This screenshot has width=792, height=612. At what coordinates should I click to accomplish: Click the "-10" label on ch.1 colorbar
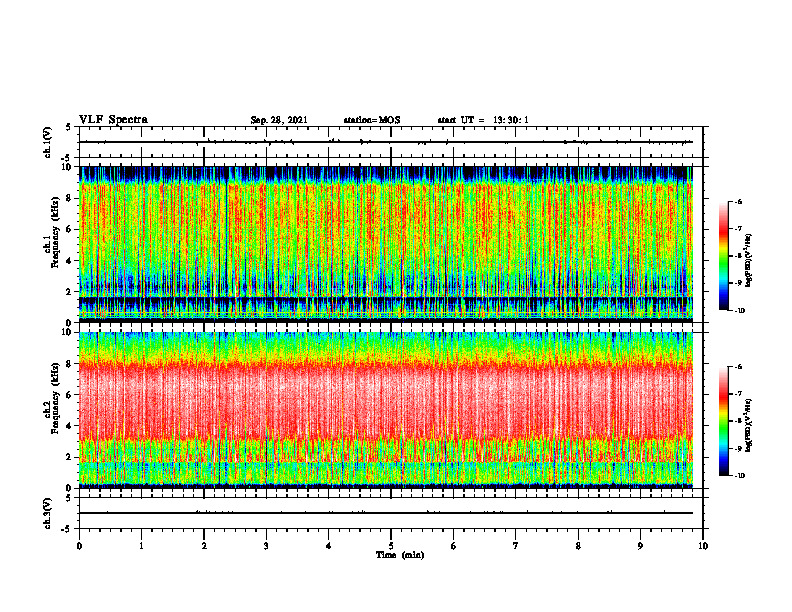(739, 311)
